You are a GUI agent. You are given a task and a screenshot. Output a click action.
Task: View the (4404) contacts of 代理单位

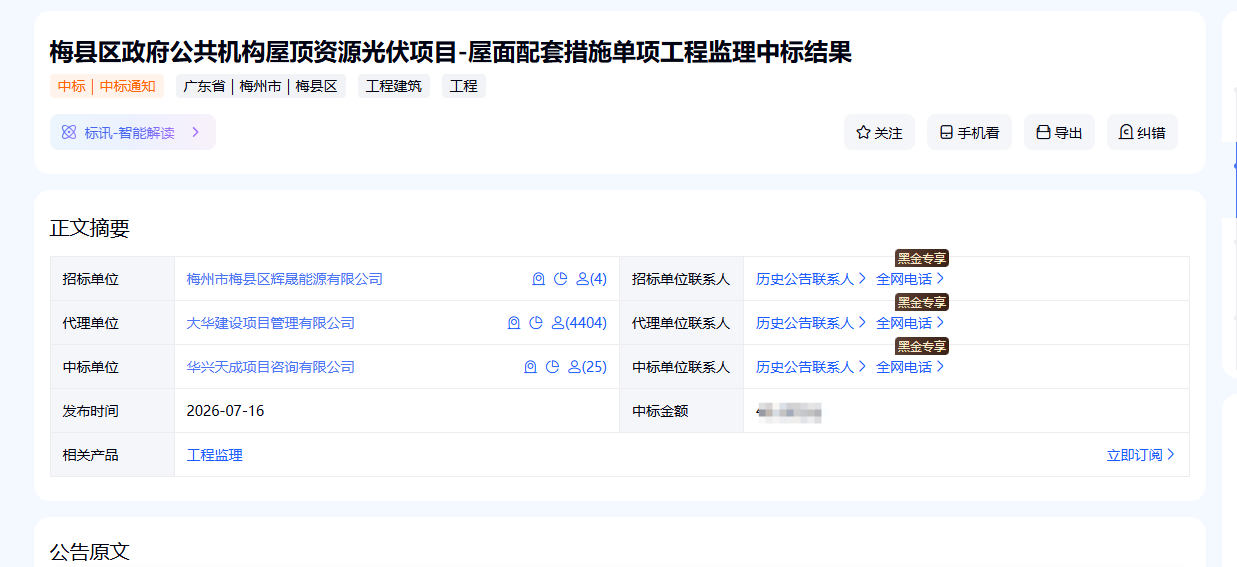point(579,323)
